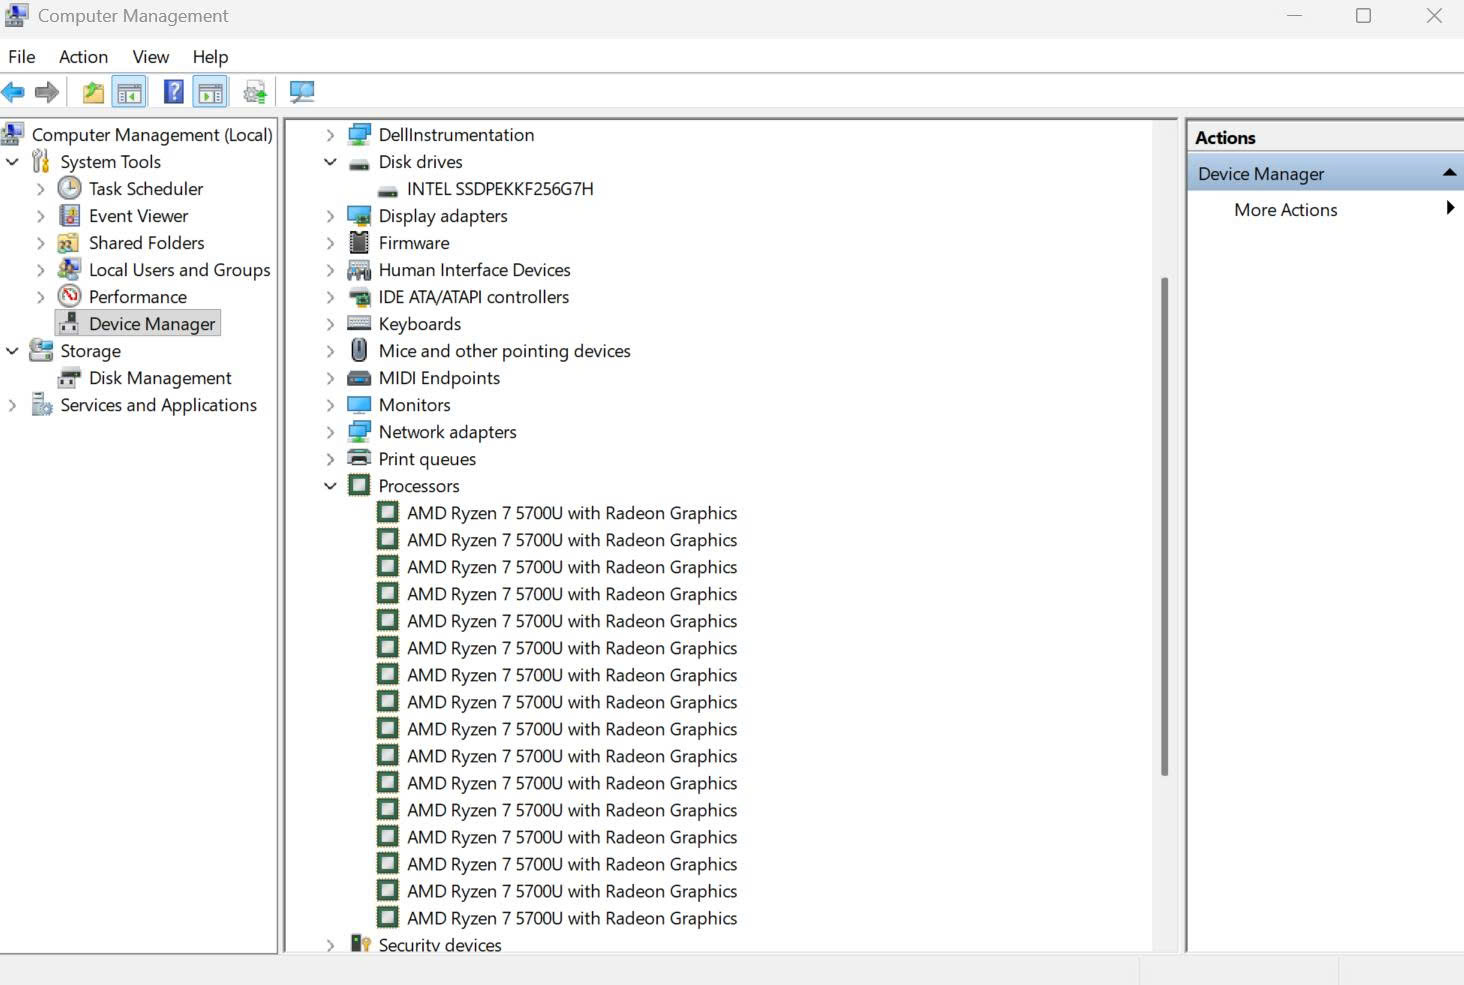This screenshot has height=985, width=1464.
Task: Expand the Network adapters category
Action: coord(330,432)
